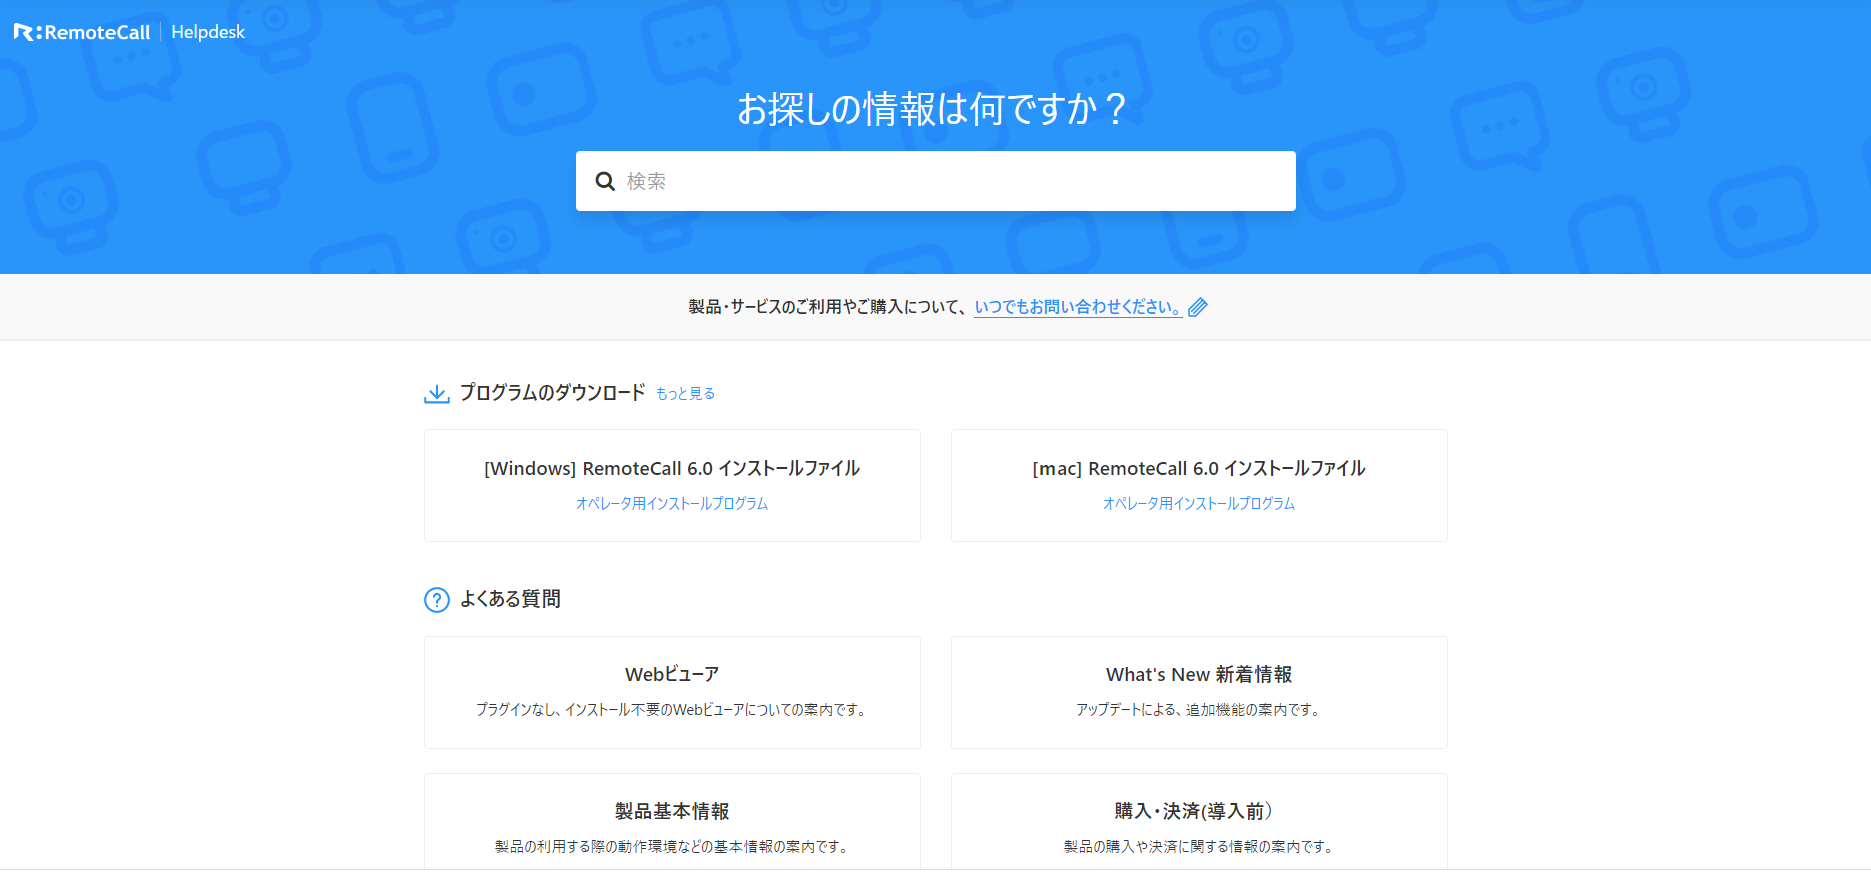Viewport: 1871px width, 874px height.
Task: Click the お探しの情報は何ですか？ headline
Action: click(x=932, y=108)
